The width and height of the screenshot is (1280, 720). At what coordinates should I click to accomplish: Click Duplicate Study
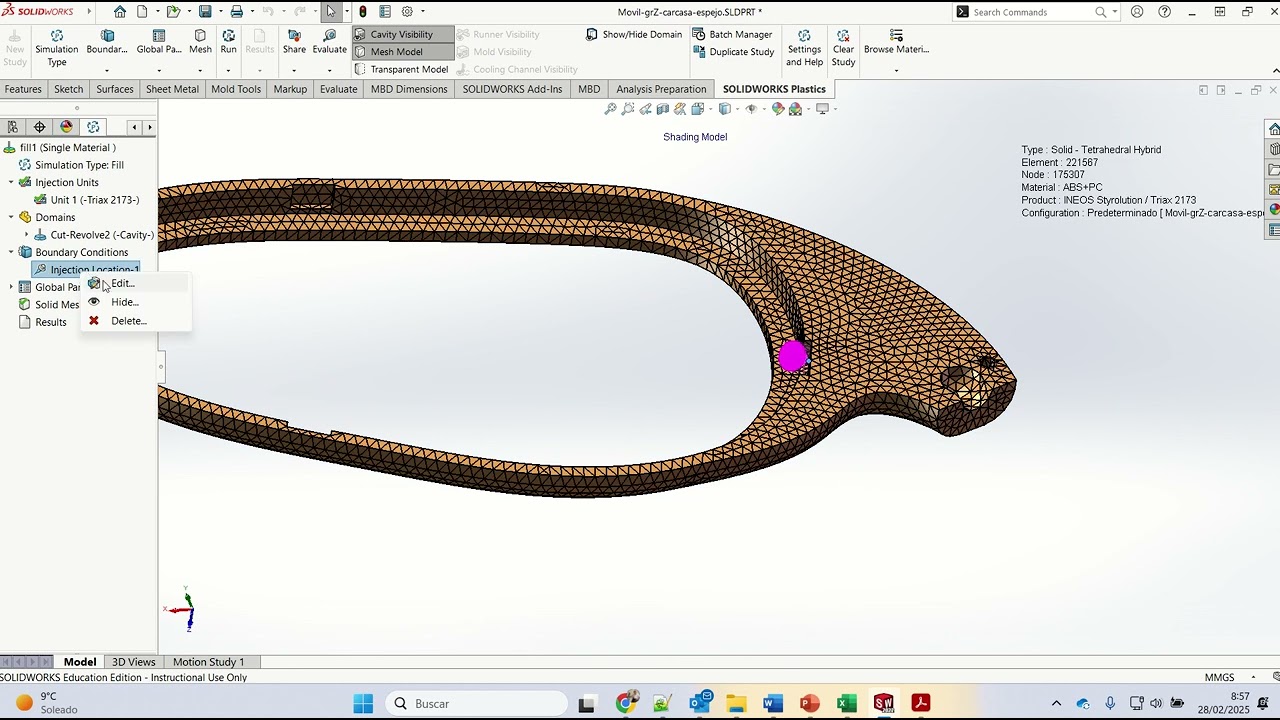tap(733, 52)
